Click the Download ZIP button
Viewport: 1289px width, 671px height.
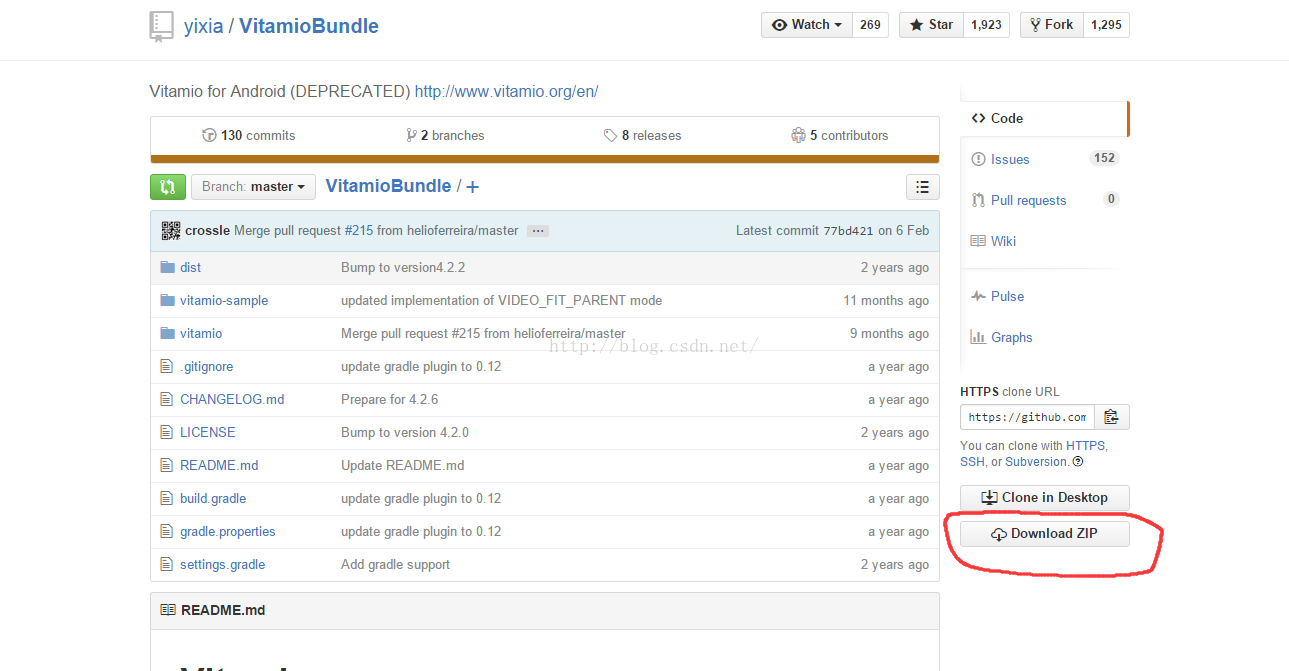[x=1045, y=534]
